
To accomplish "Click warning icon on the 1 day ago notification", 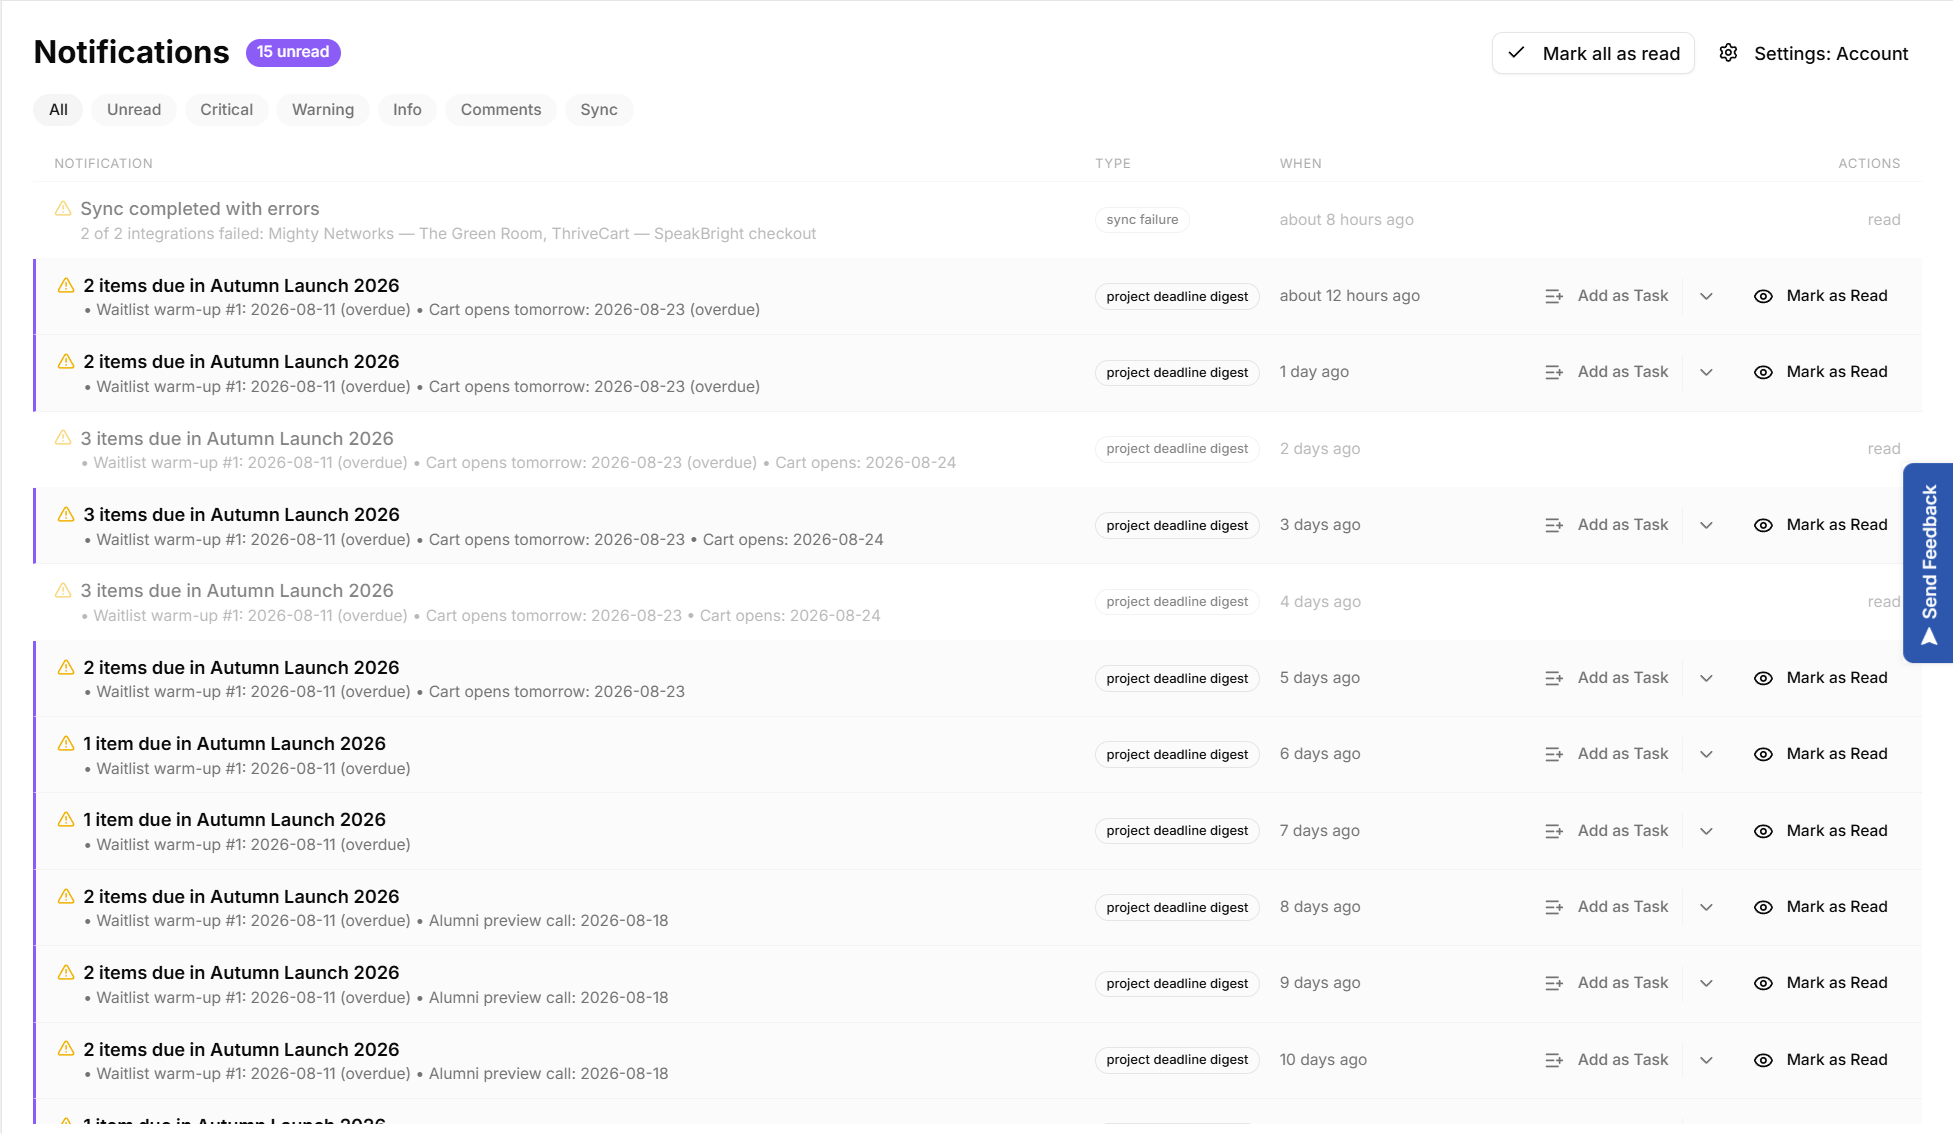I will (x=66, y=361).
